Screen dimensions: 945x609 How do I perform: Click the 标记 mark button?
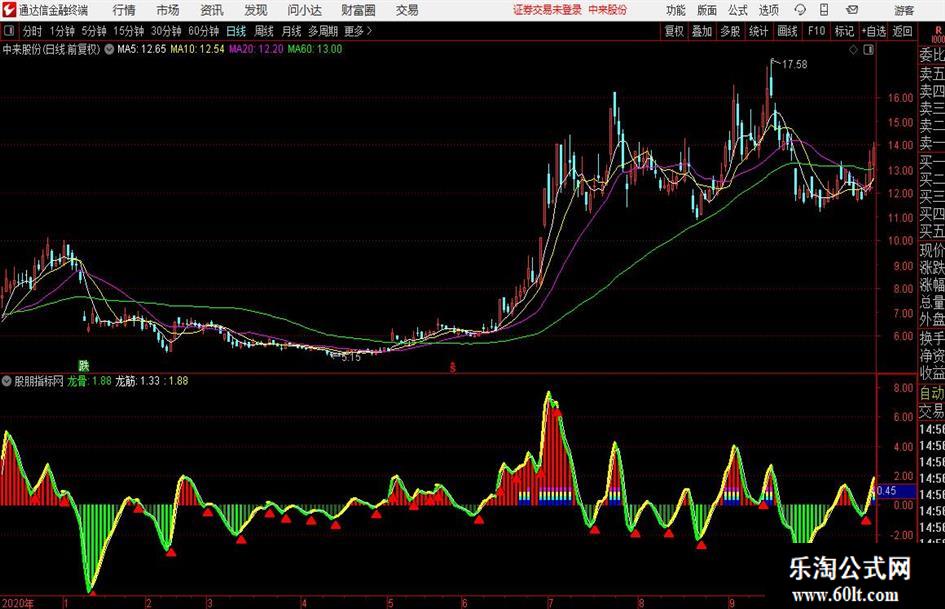[844, 31]
